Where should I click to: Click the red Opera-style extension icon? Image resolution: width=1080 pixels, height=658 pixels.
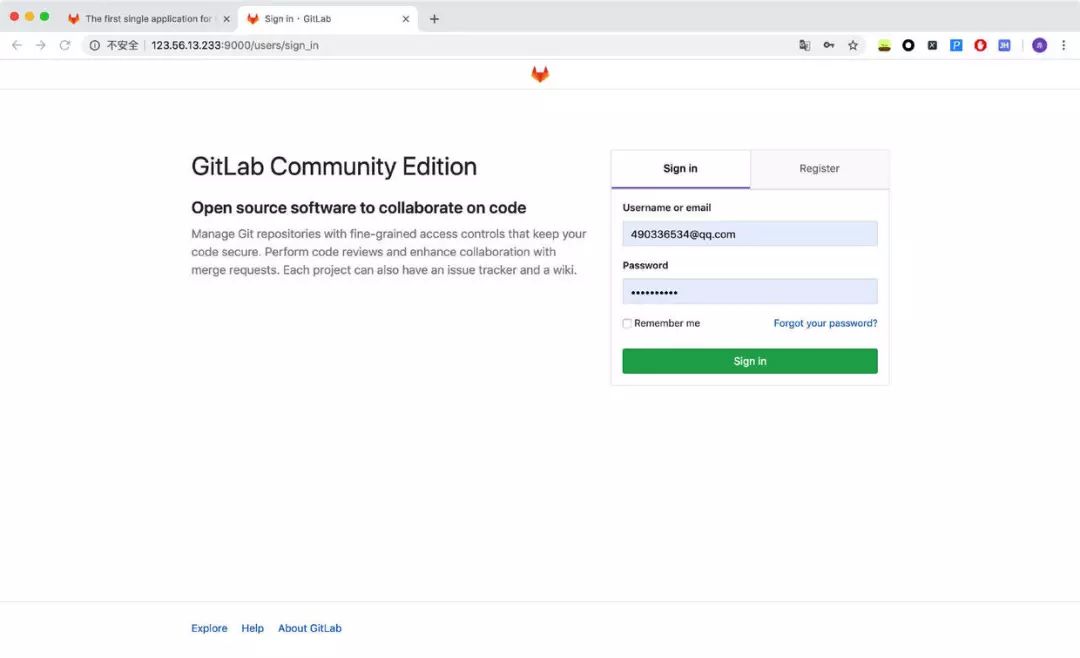[980, 45]
